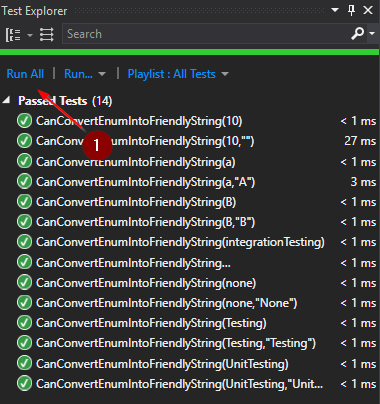Viewport: 380px width, 404px height.
Task: Select test CanConvertEnumIntoFriendlyString(a)
Action: 136,162
